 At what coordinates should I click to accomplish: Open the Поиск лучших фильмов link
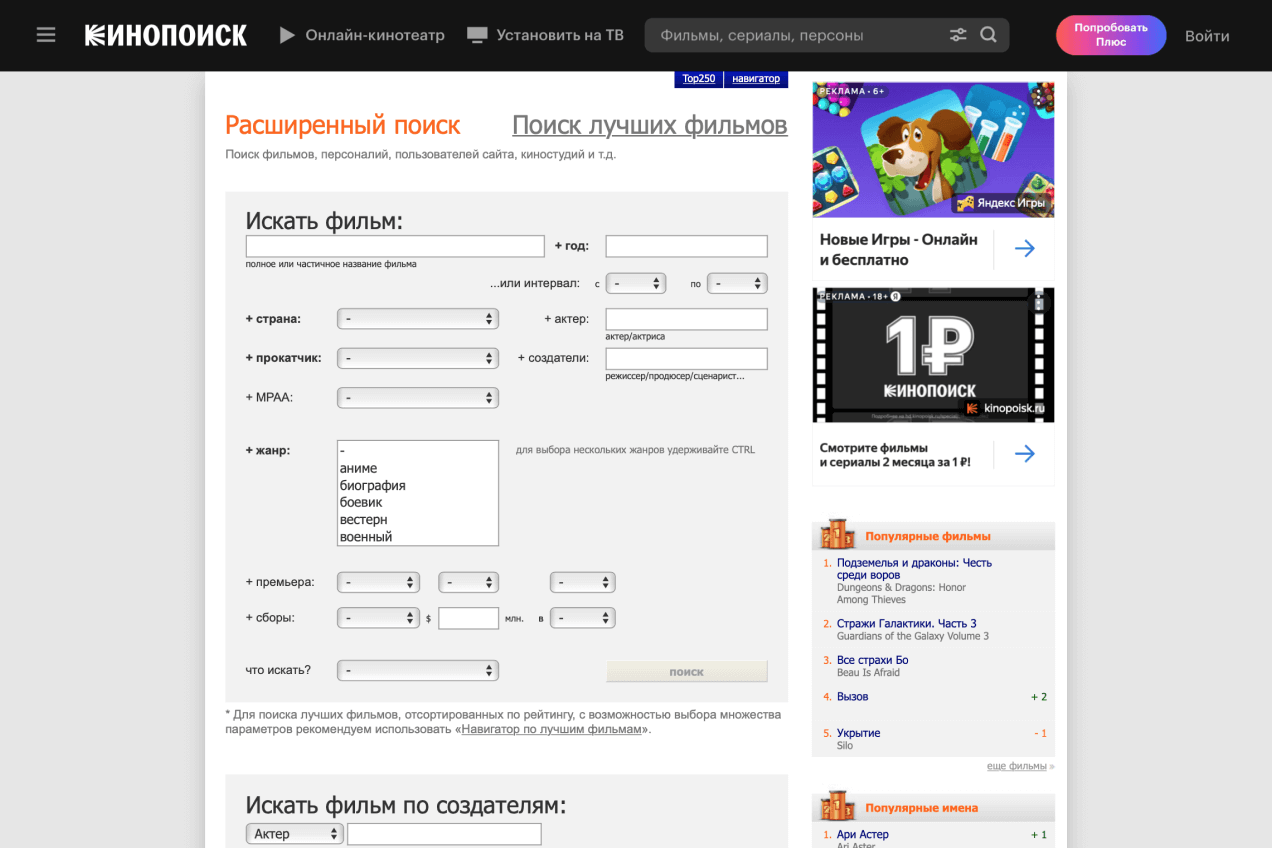pos(649,125)
